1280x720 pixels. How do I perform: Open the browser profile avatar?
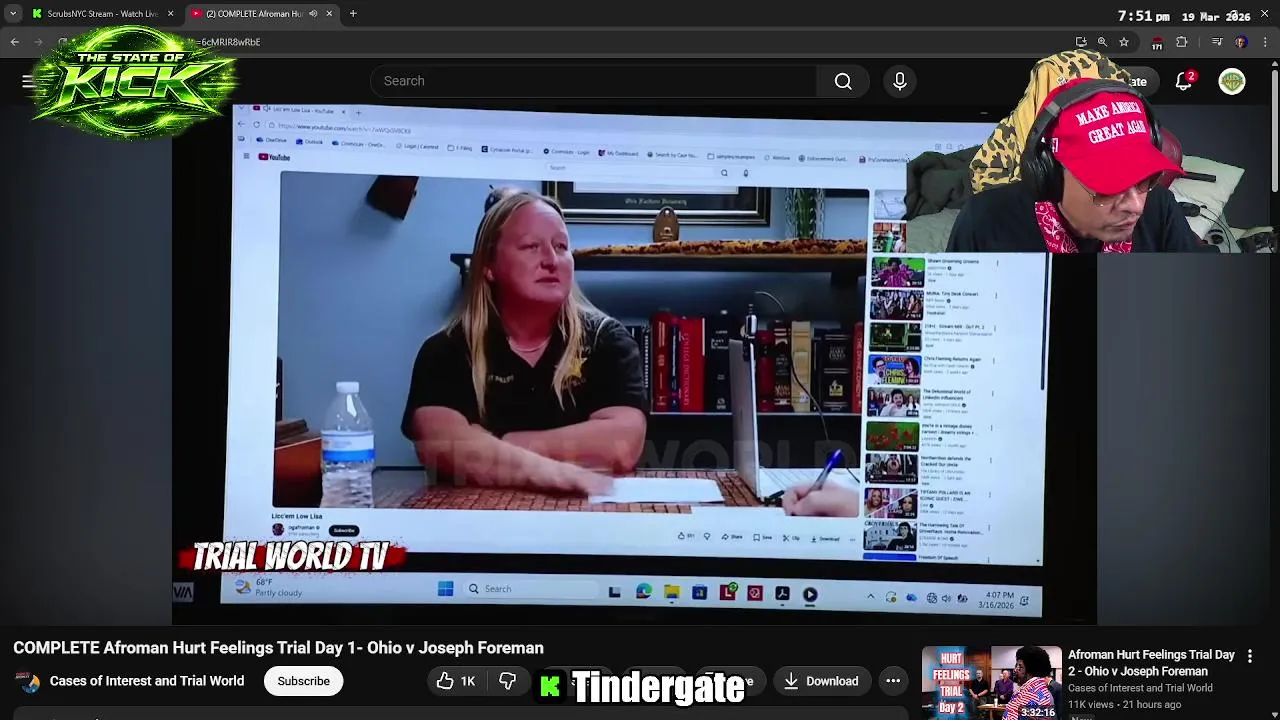(x=1241, y=42)
